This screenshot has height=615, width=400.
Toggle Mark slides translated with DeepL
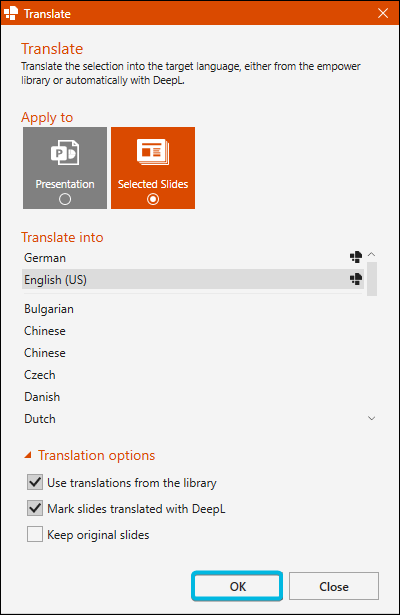coord(35,508)
